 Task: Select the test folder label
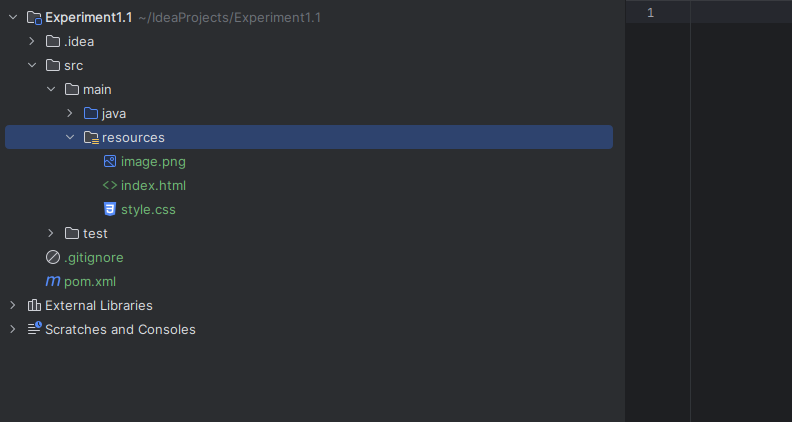95,233
